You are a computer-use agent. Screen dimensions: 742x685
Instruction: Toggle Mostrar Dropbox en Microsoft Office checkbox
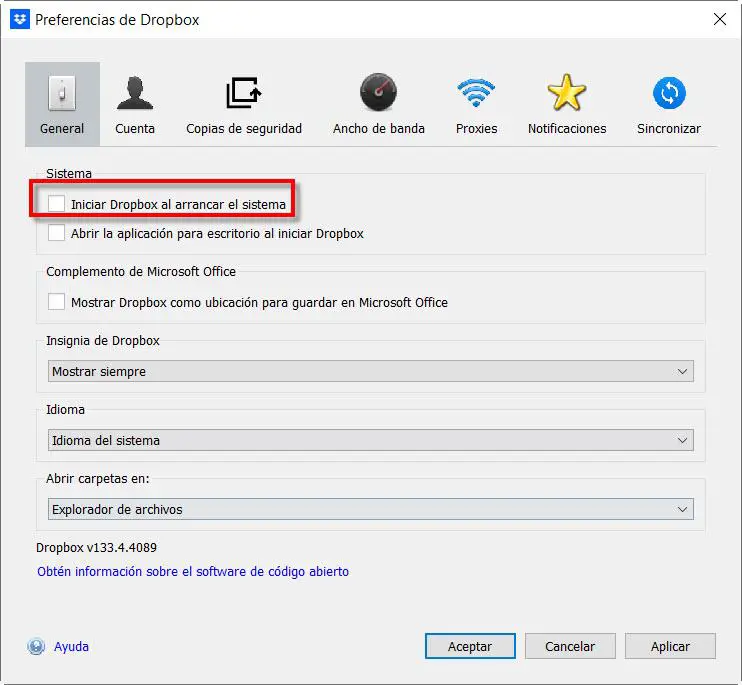tap(57, 302)
